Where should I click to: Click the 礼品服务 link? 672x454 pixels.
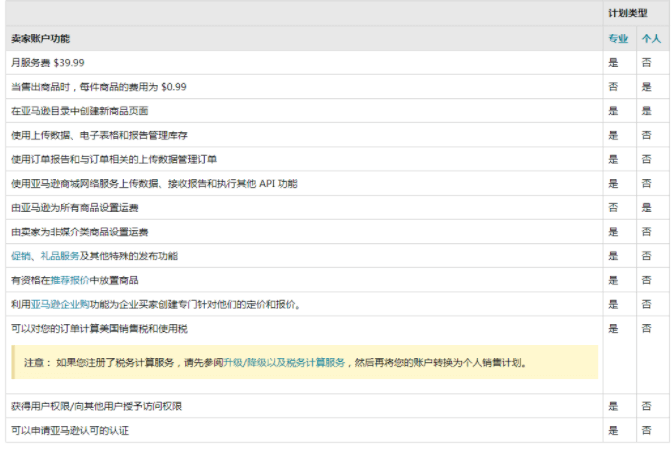(60, 256)
